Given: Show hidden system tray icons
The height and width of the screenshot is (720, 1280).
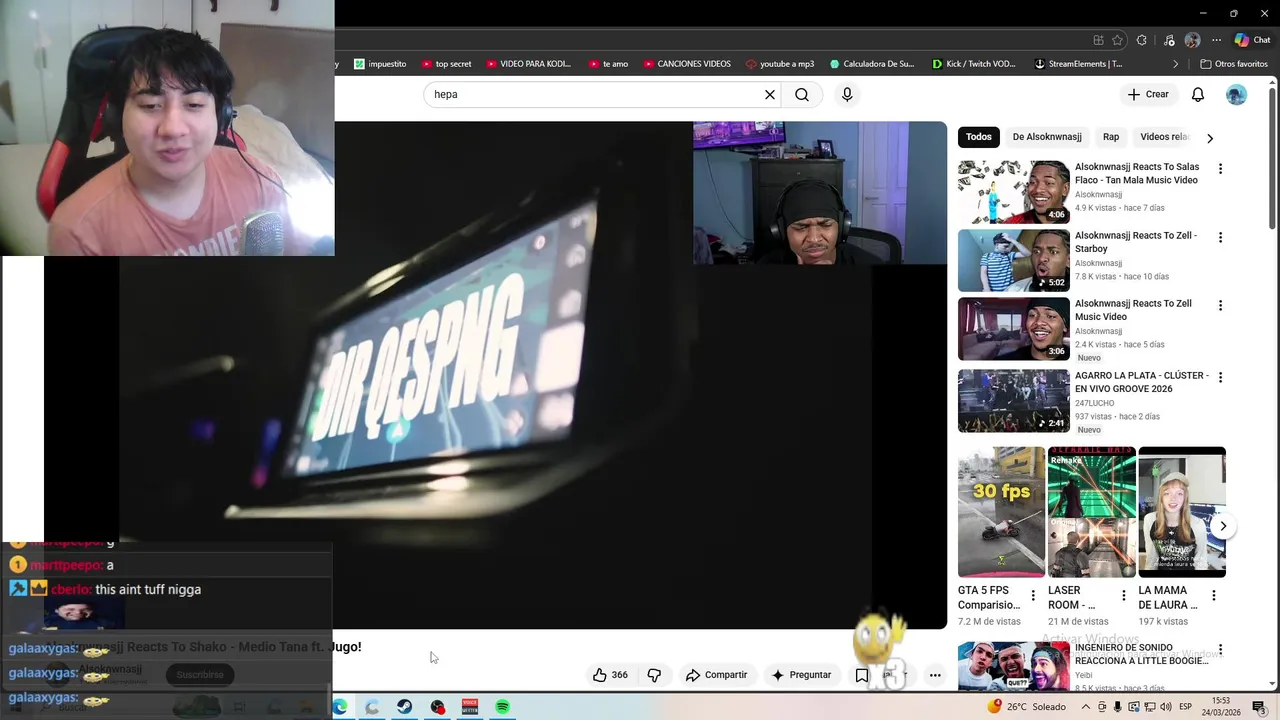Looking at the screenshot, I should (x=1087, y=707).
